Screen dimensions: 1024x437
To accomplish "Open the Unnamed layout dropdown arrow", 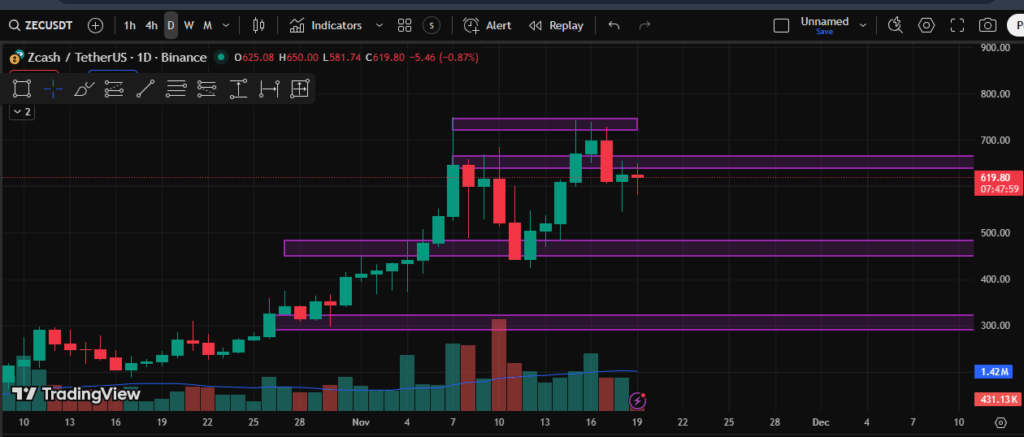I will point(860,25).
